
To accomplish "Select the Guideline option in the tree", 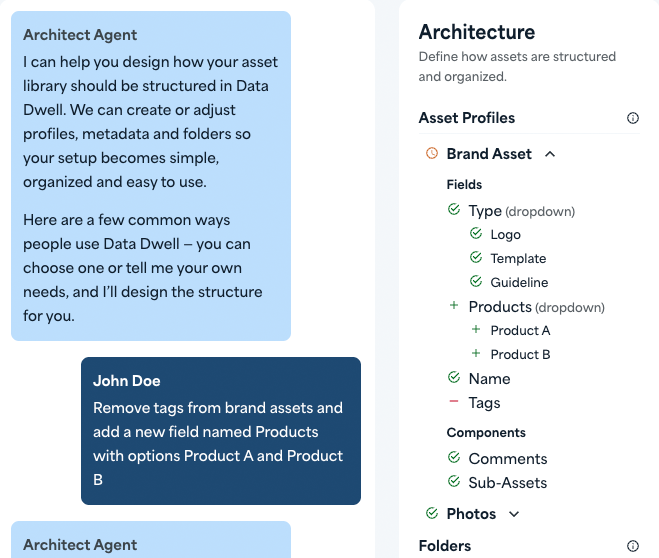I will (x=519, y=283).
